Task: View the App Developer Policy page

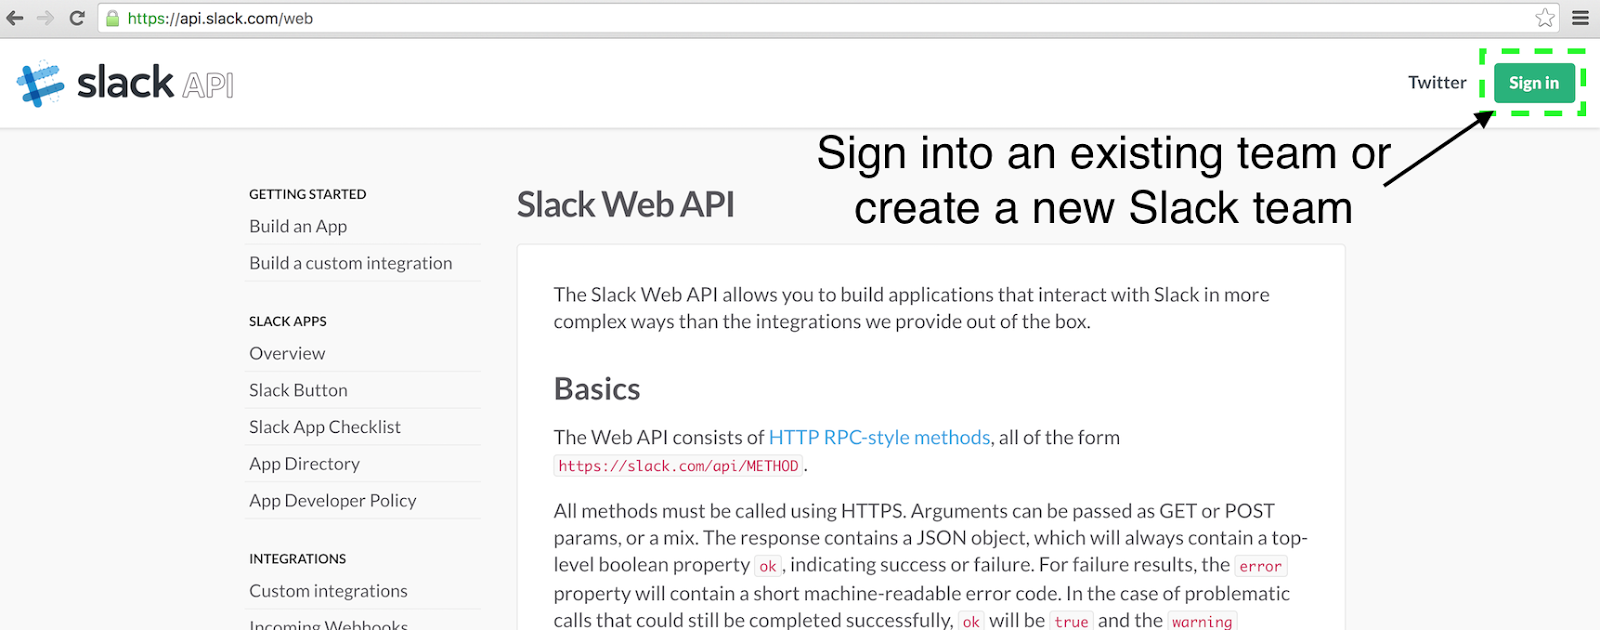Action: tap(332, 501)
